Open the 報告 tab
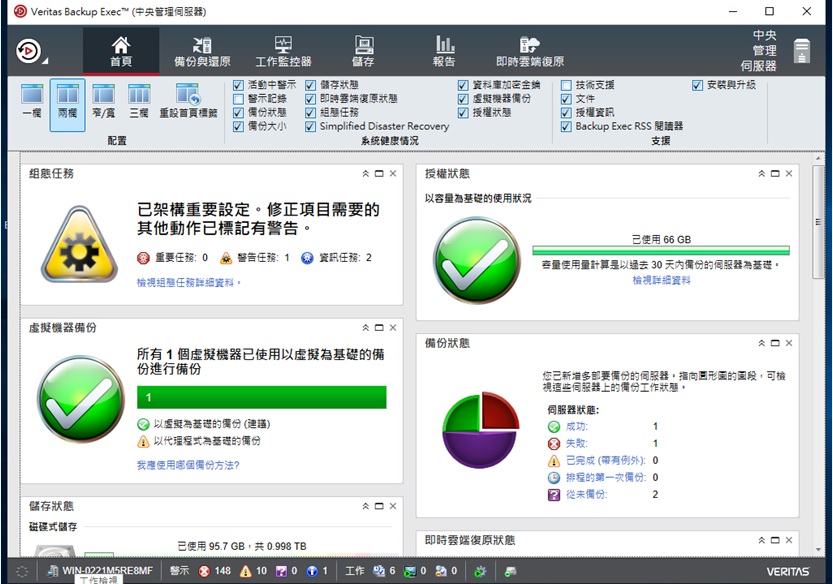The image size is (833, 584). point(444,51)
